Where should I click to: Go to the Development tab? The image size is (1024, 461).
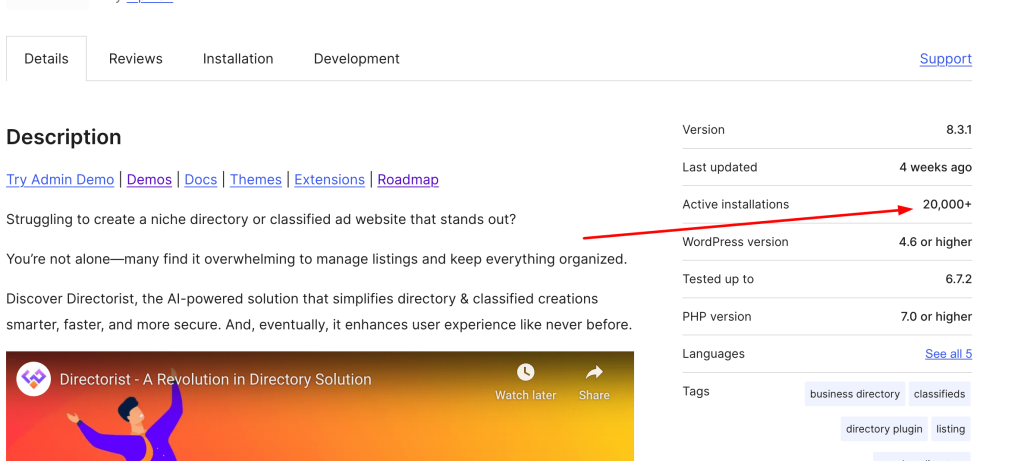pyautogui.click(x=357, y=59)
